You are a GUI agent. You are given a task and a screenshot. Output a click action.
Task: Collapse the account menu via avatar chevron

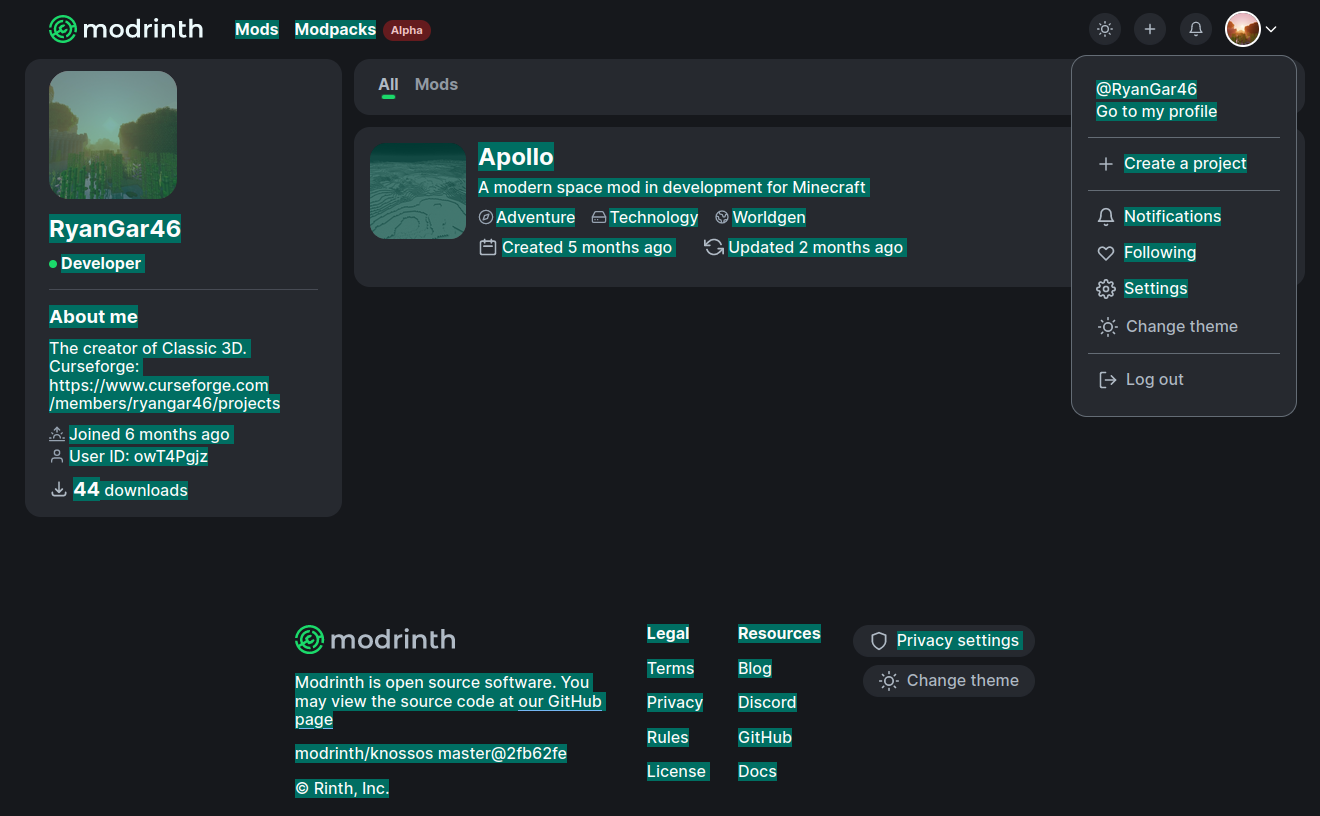[1270, 29]
